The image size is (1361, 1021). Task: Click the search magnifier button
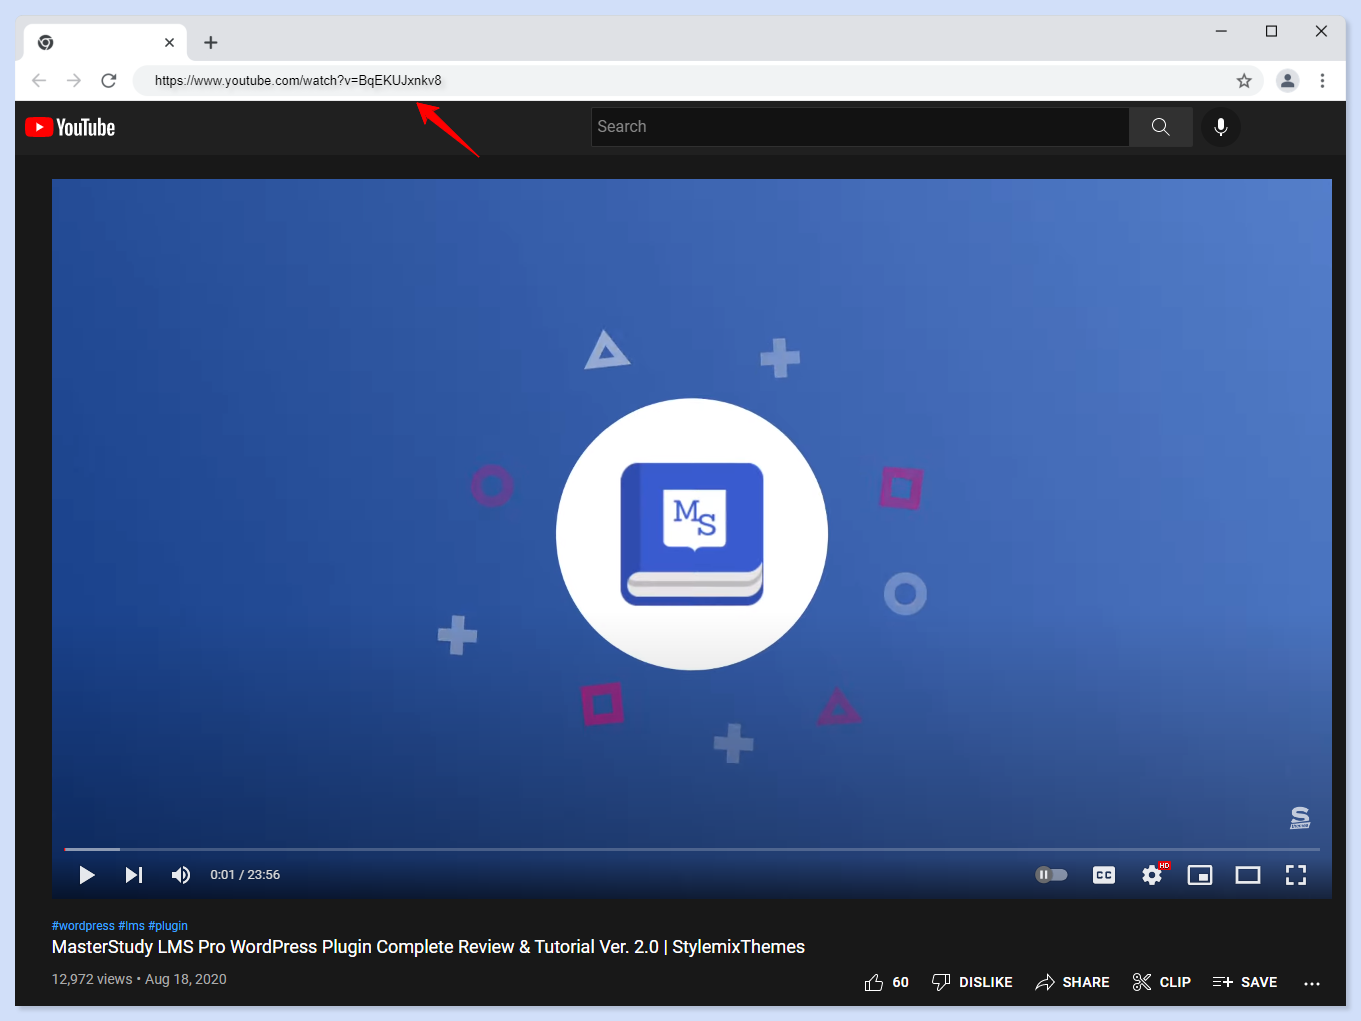[1160, 127]
